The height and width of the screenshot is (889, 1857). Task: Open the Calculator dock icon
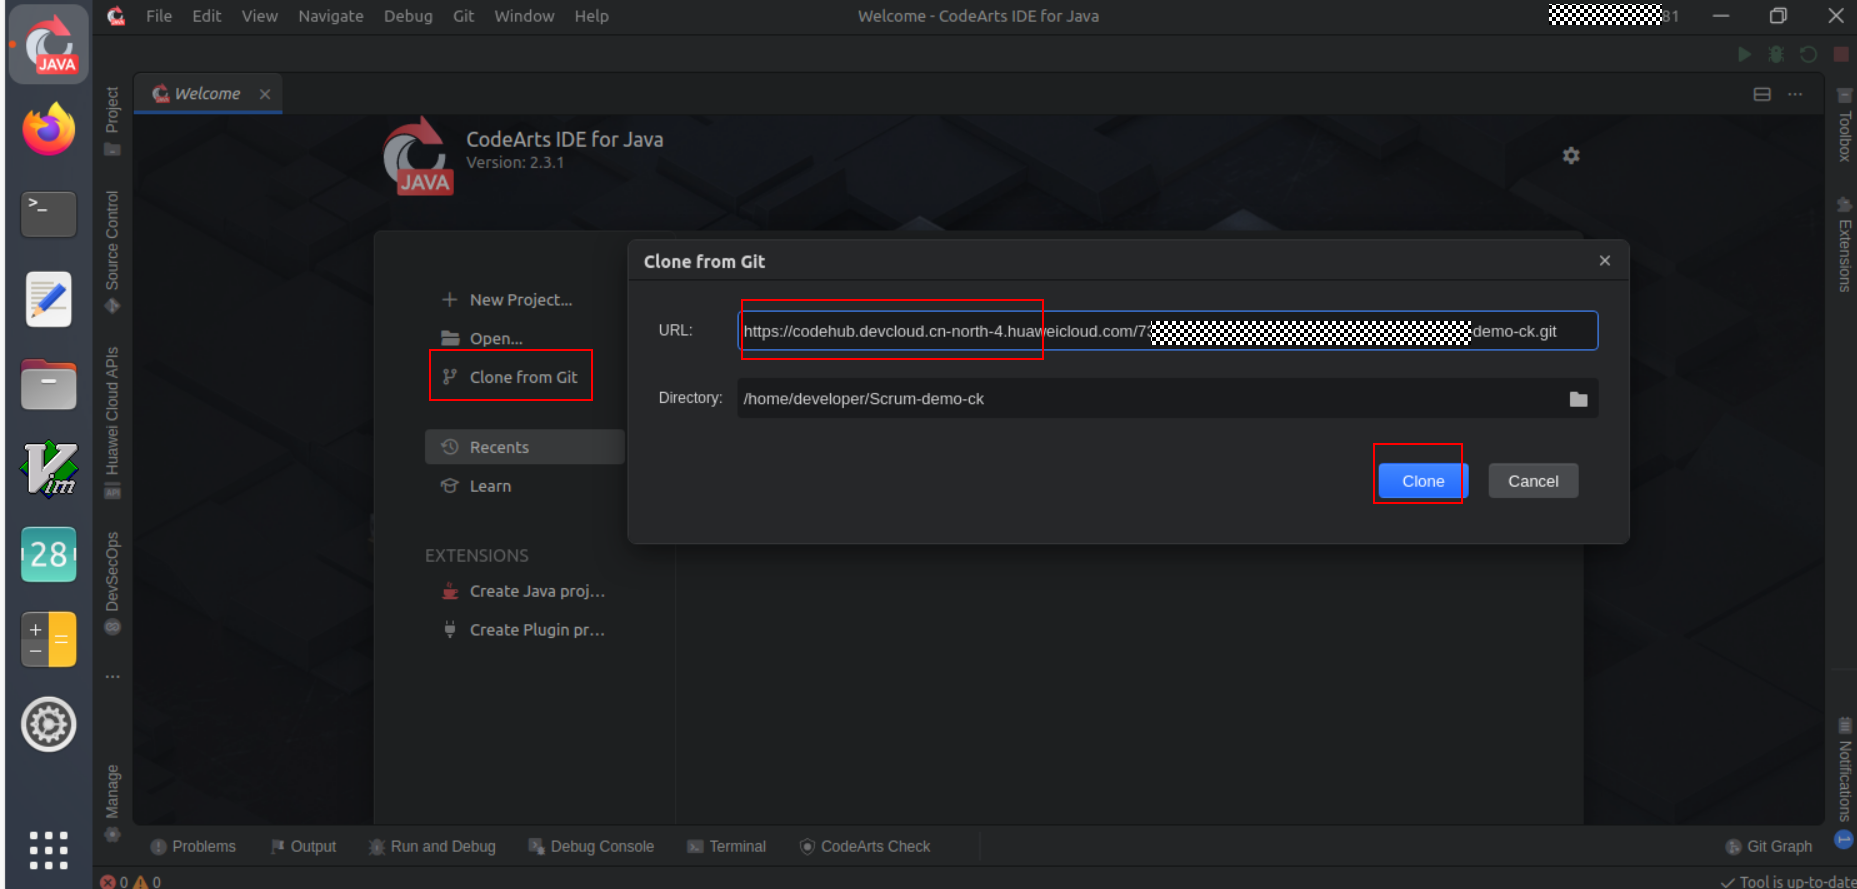49,639
